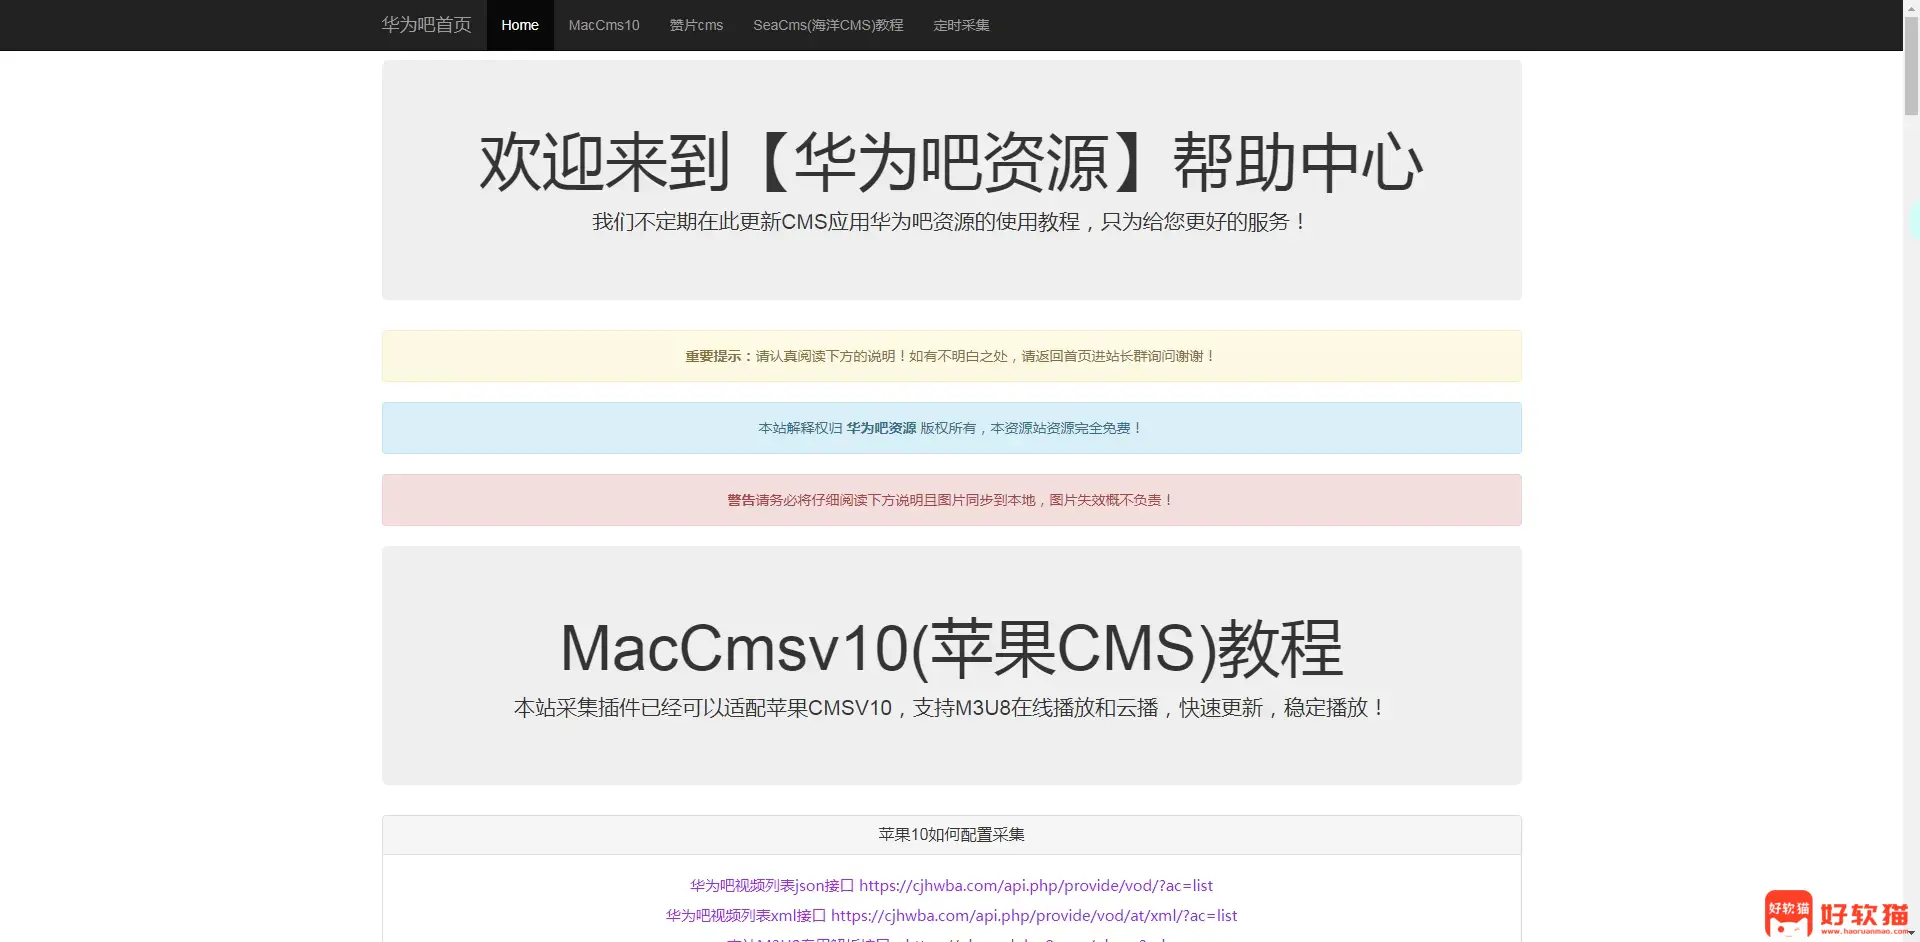Select the Home nav tab
The image size is (1920, 942).
pos(520,25)
